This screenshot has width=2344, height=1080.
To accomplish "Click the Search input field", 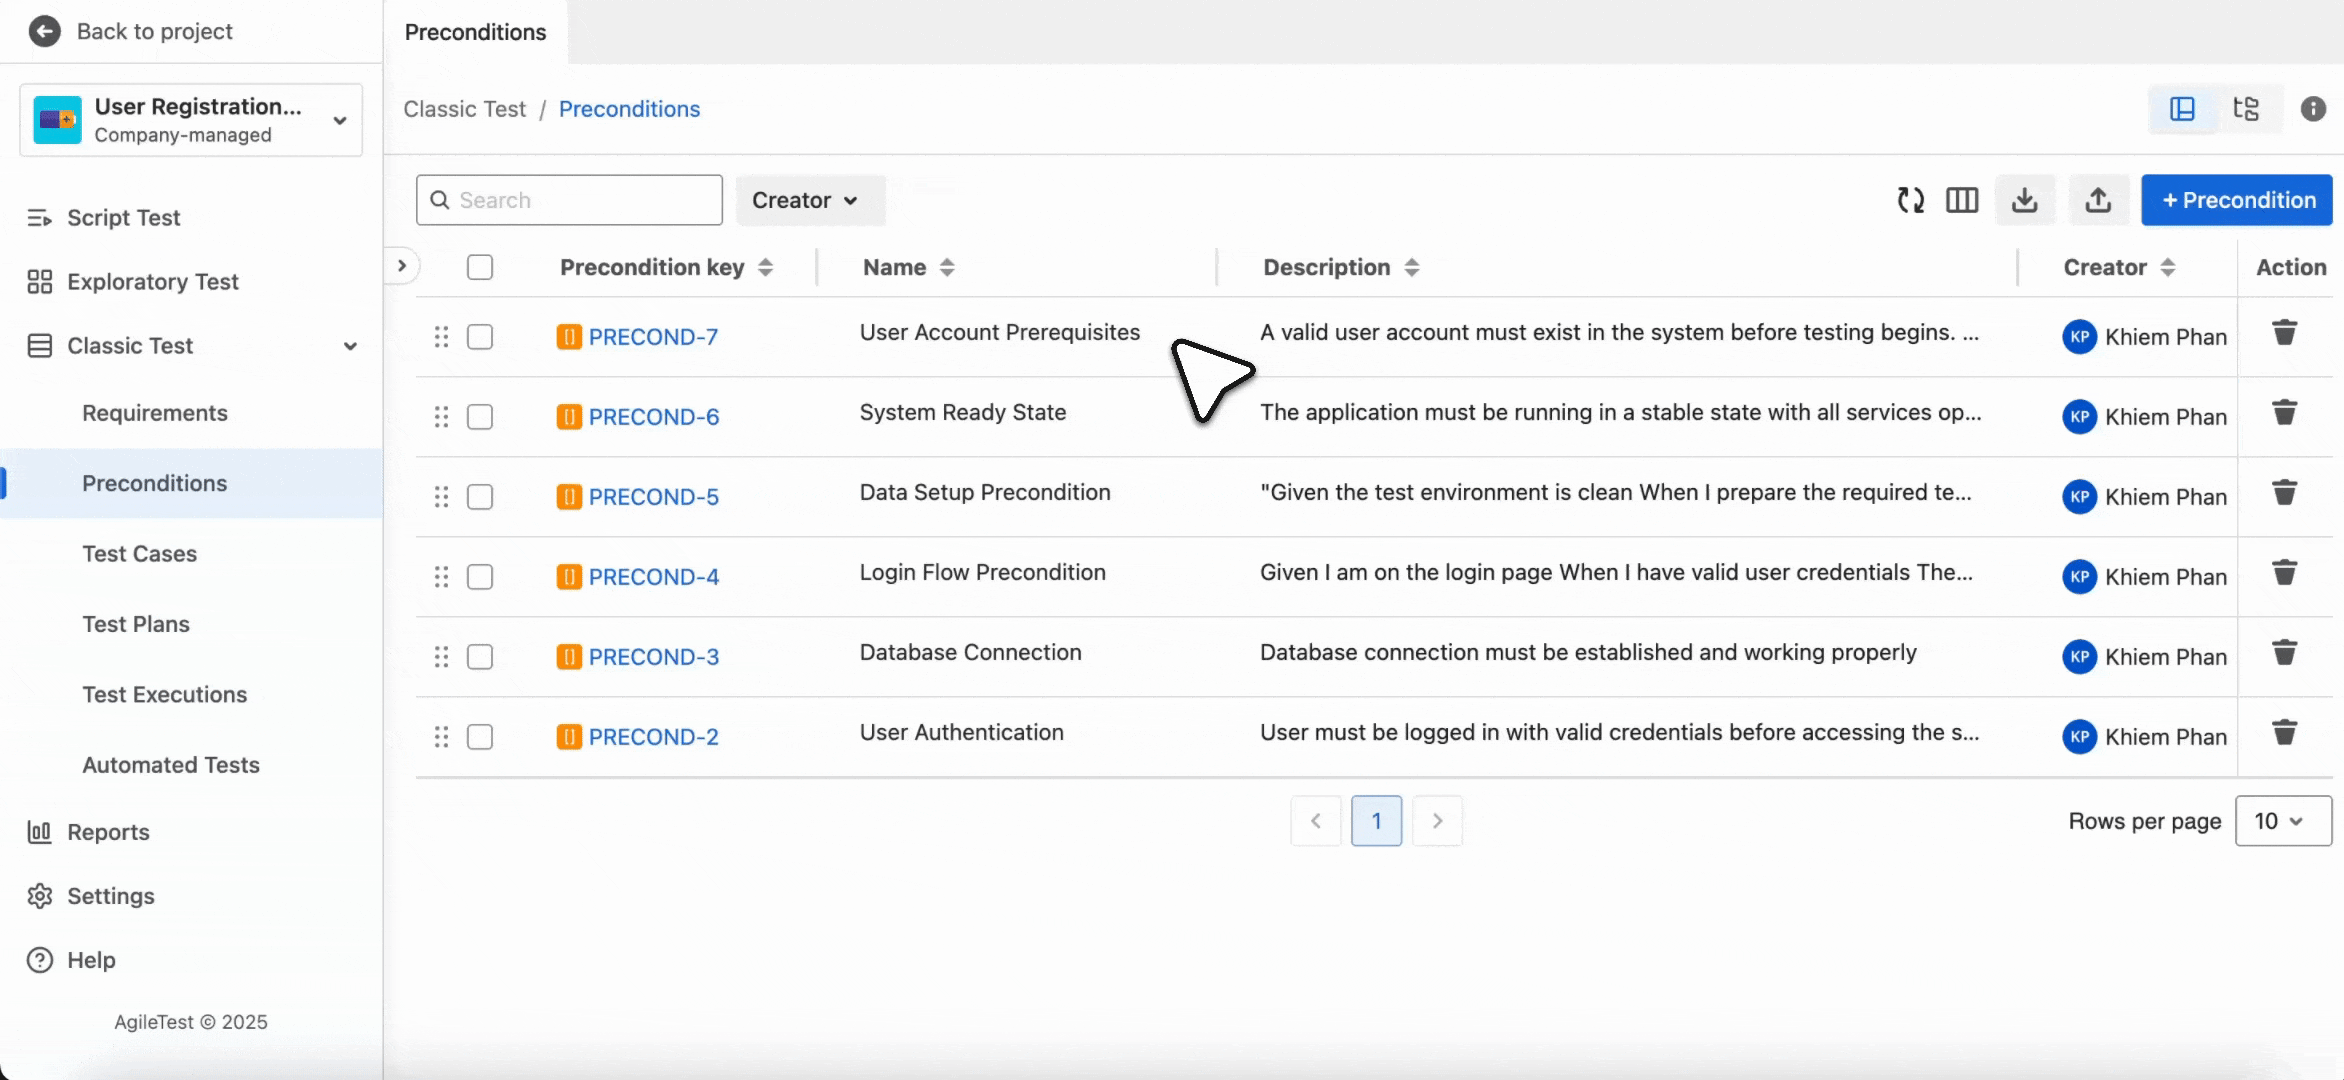I will pyautogui.click(x=585, y=200).
